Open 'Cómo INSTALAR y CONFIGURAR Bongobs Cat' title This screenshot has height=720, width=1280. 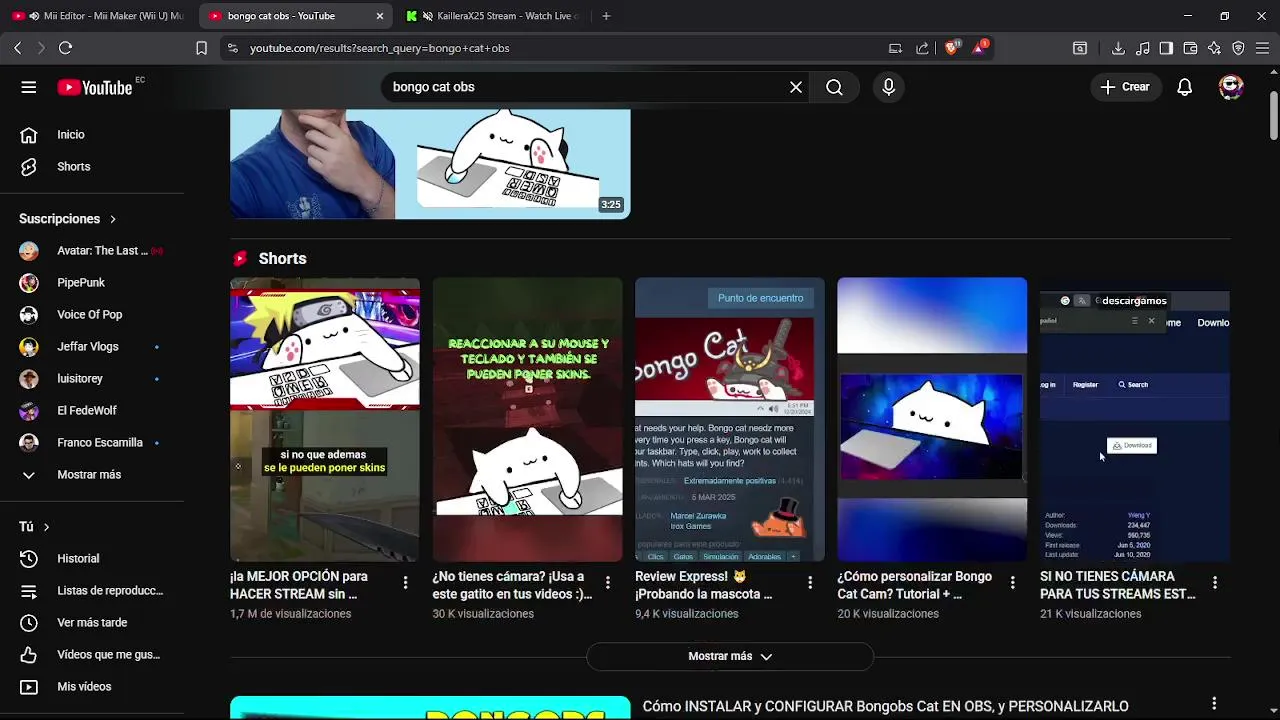[885, 707]
